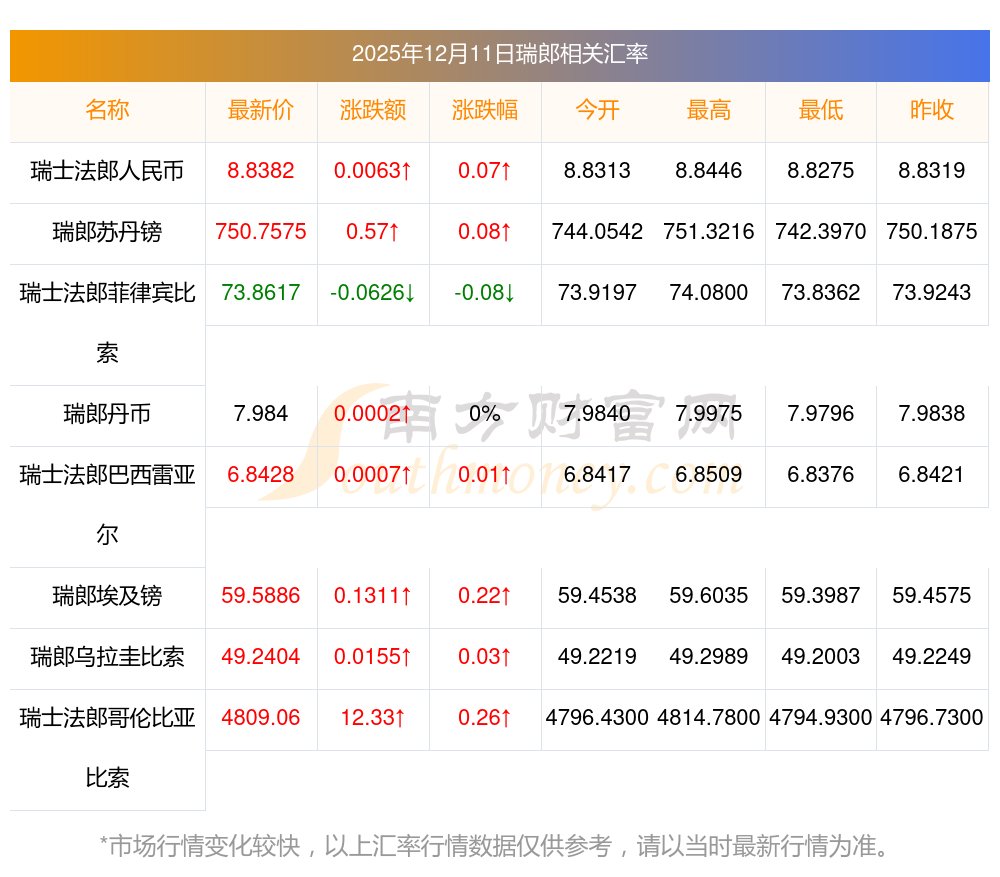Viewport: 1000px width, 877px height.
Task: Click the 最低 column header
Action: point(821,110)
